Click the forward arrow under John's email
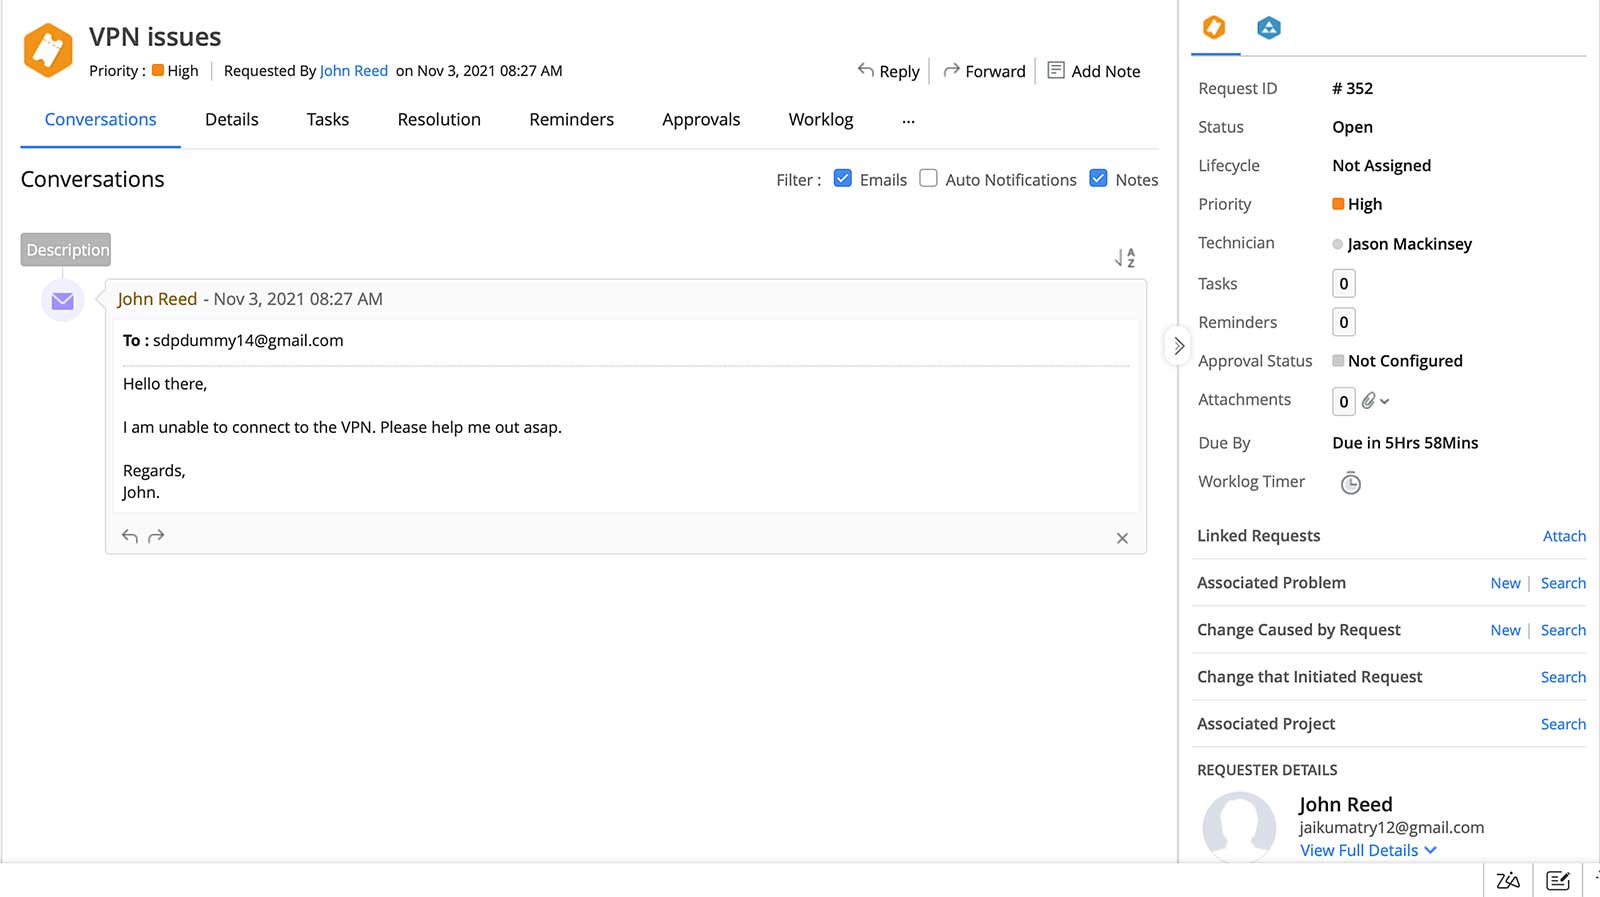This screenshot has height=897, width=1600. click(156, 536)
